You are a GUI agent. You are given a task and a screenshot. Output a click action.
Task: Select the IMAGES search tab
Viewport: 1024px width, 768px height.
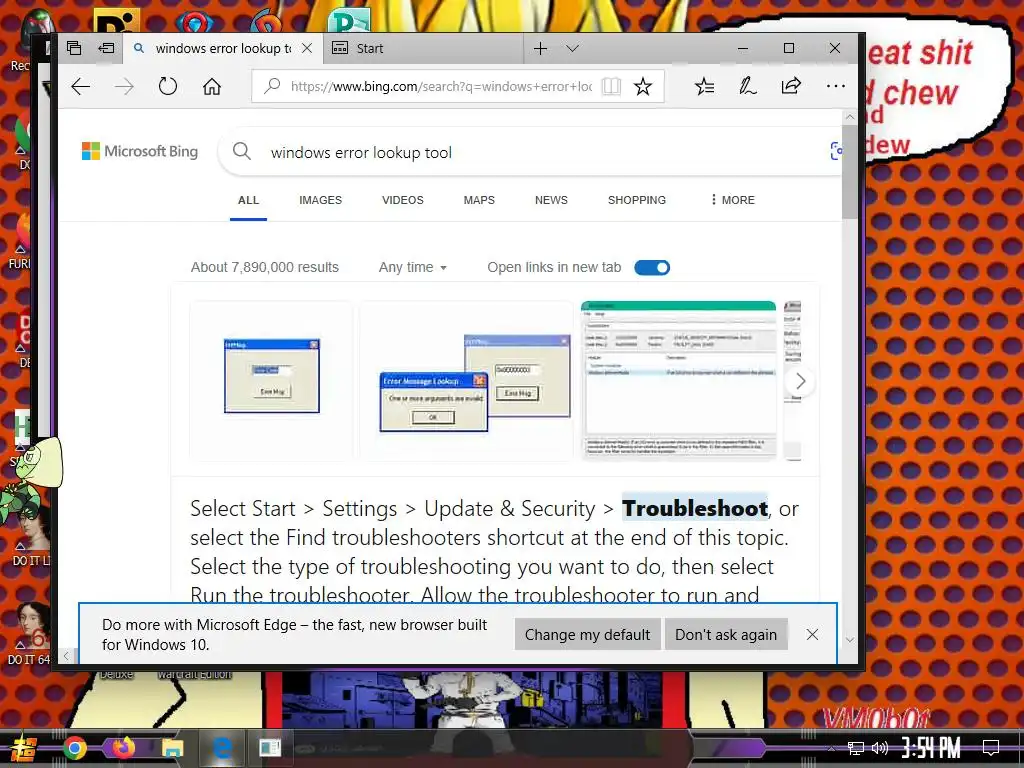[x=320, y=200]
